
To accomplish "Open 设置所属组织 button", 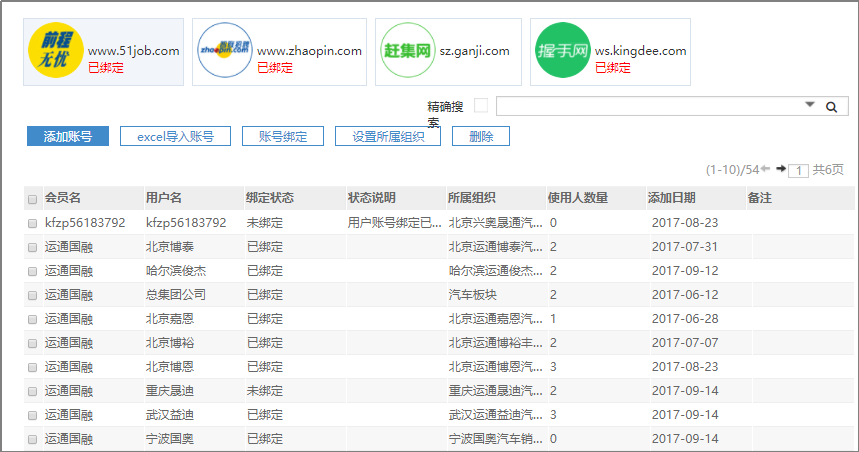I will click(388, 137).
